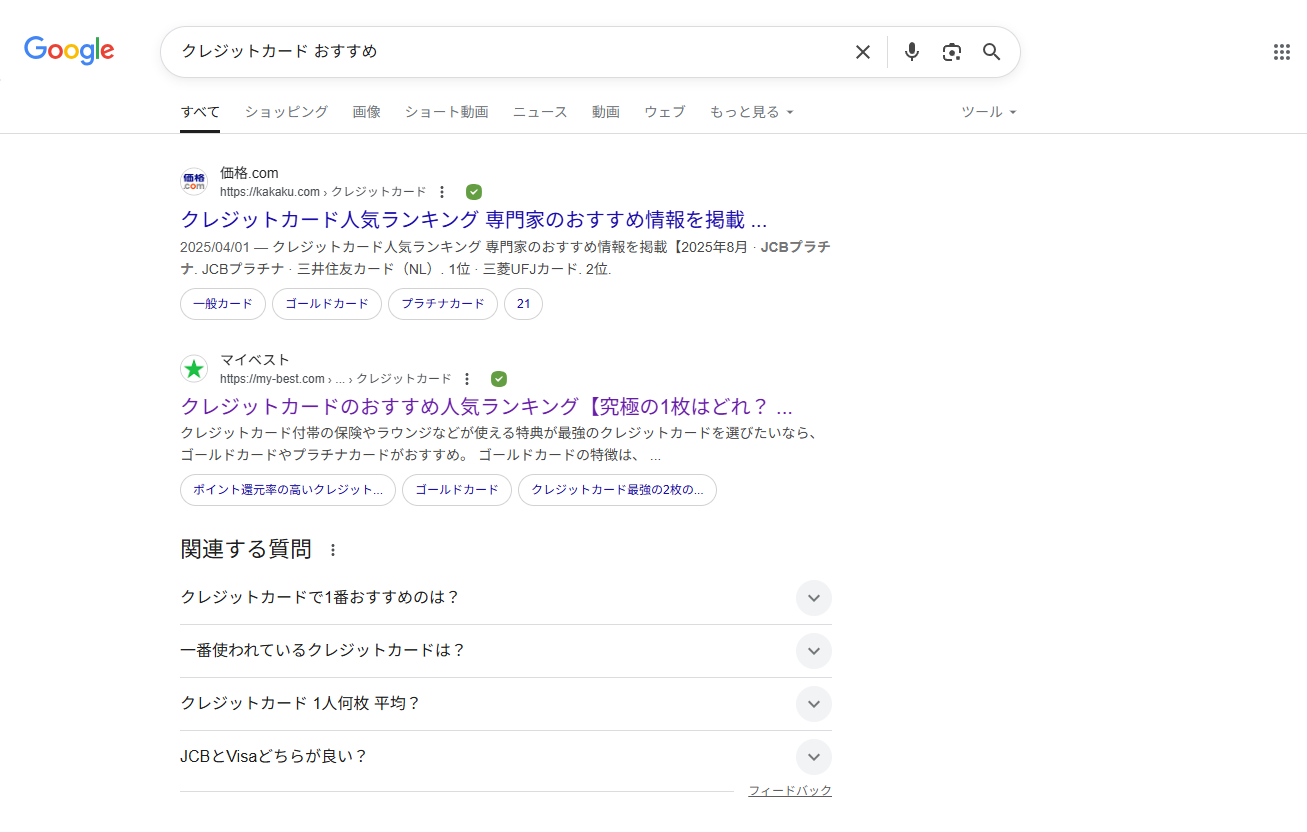Click the 価格.com site name

(x=249, y=173)
